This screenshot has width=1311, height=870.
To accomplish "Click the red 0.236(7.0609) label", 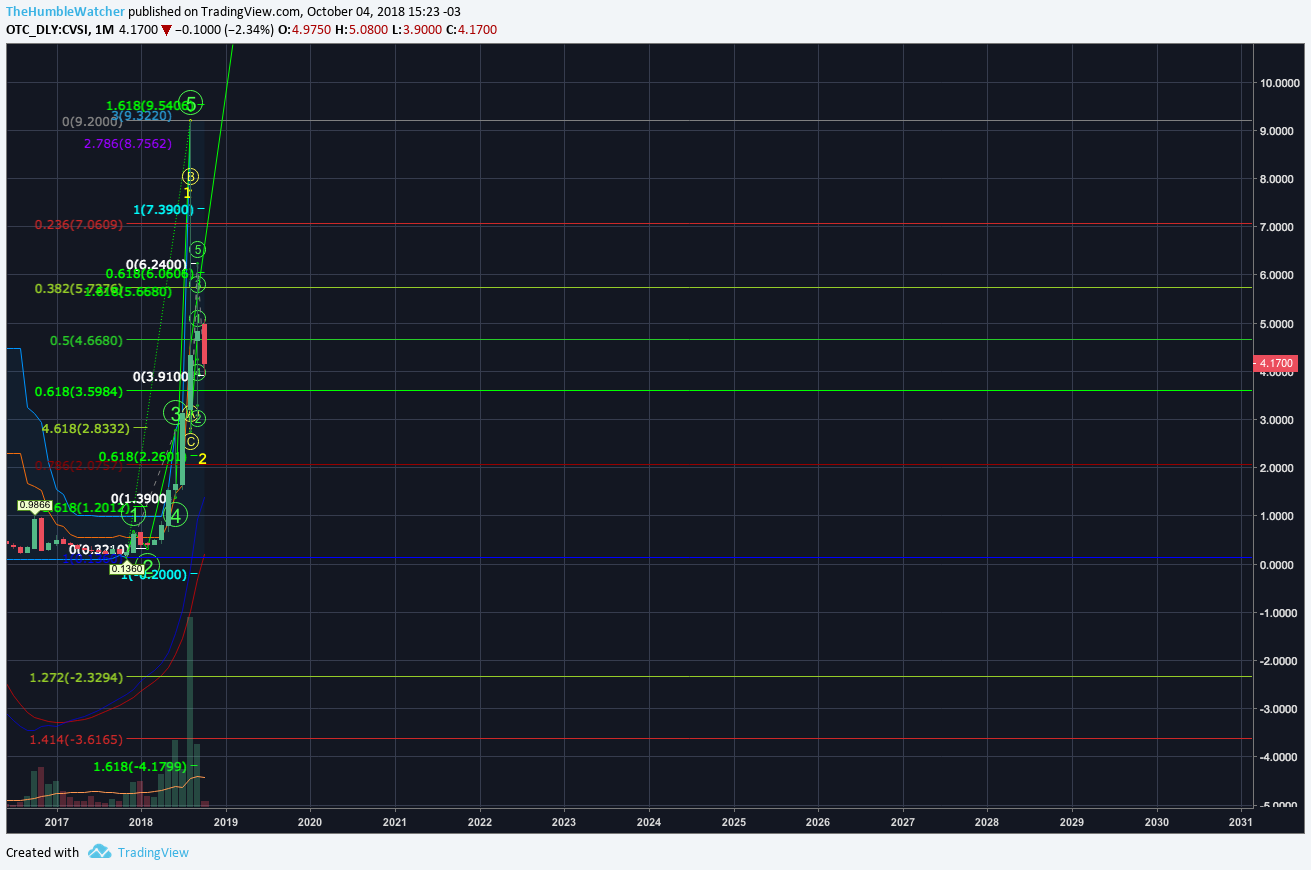I will point(78,225).
